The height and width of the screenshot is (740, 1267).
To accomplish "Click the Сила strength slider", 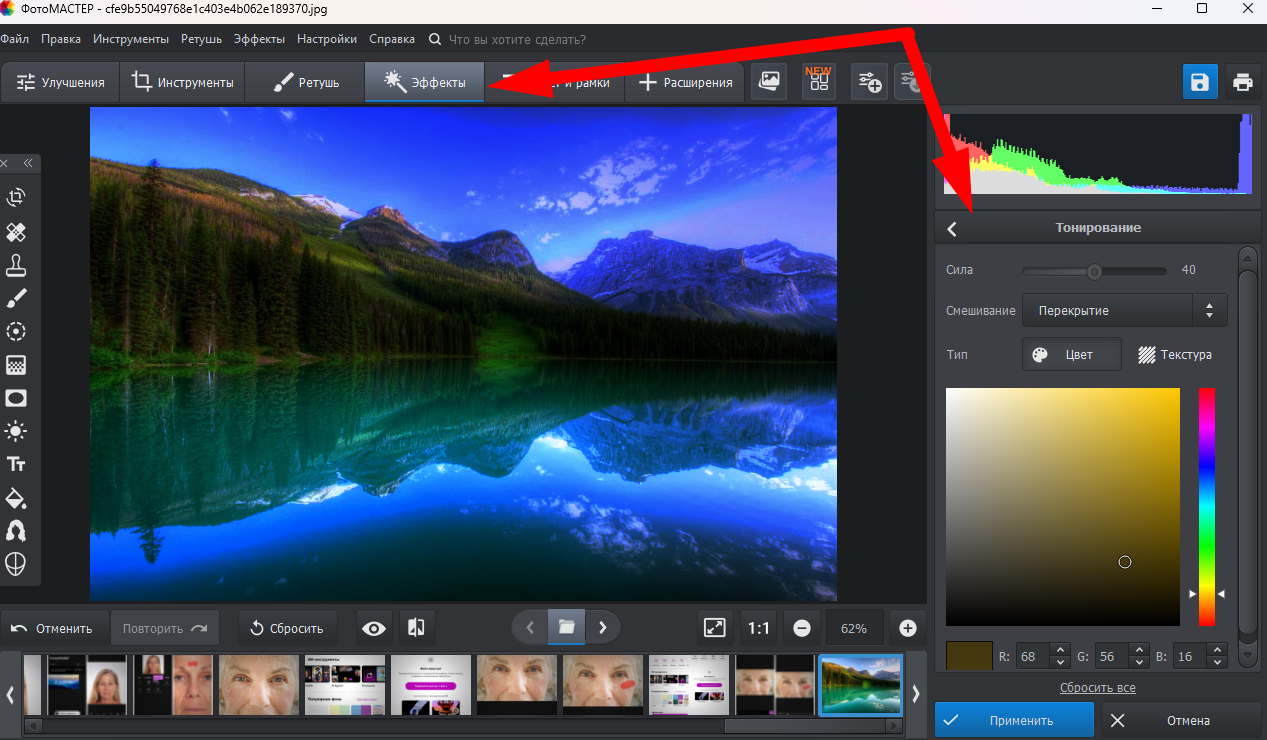I will (1094, 271).
